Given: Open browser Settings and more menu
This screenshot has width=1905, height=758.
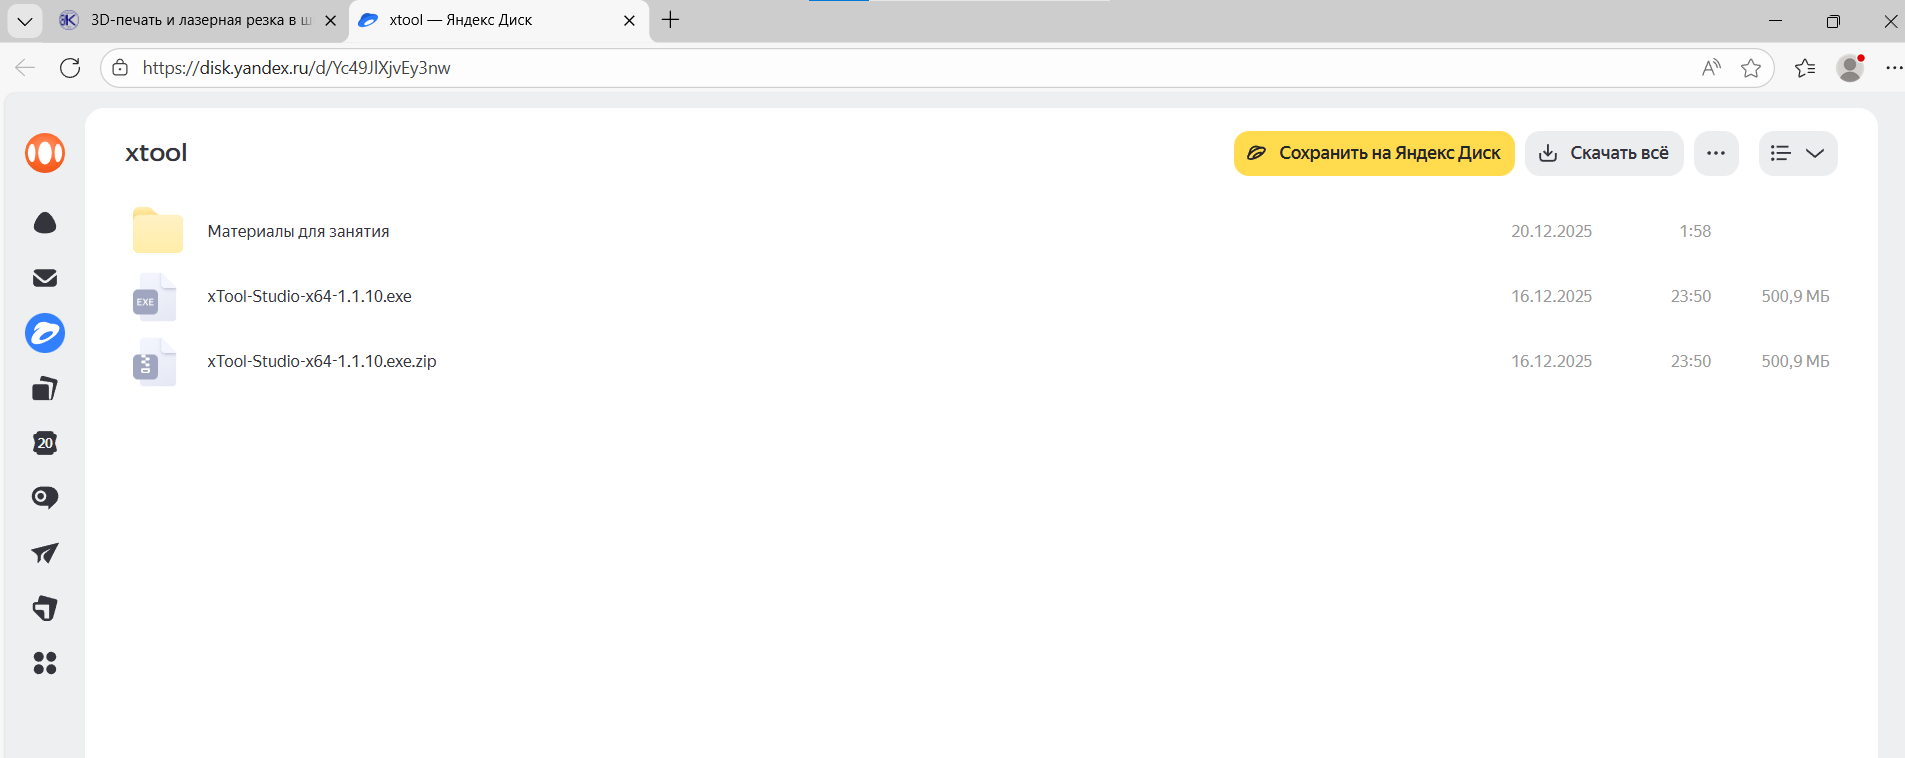Looking at the screenshot, I should (1894, 68).
